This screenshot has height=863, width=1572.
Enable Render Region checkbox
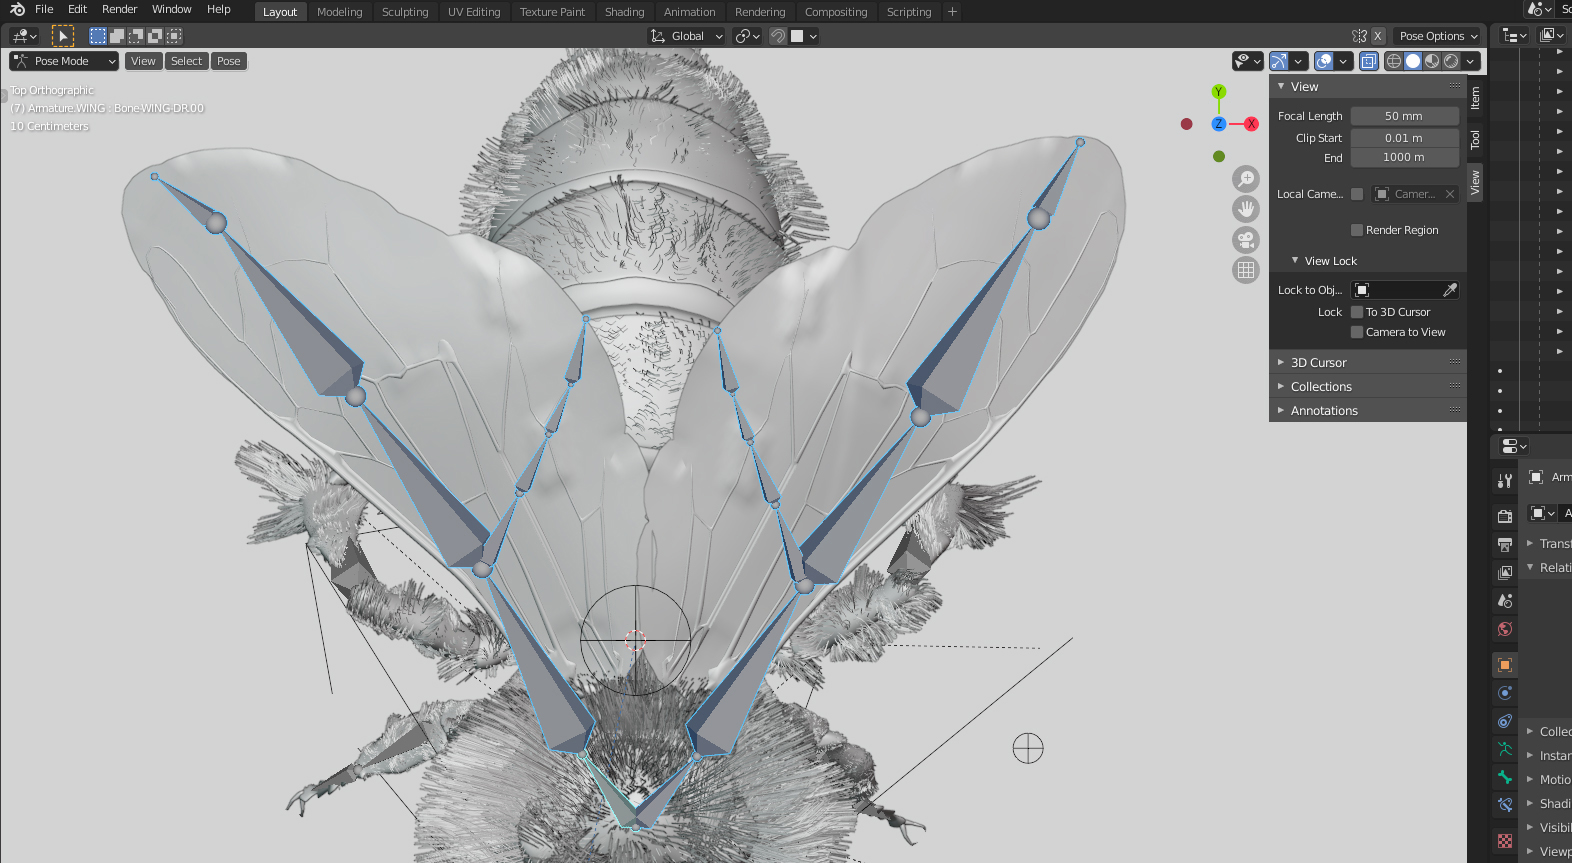1357,230
